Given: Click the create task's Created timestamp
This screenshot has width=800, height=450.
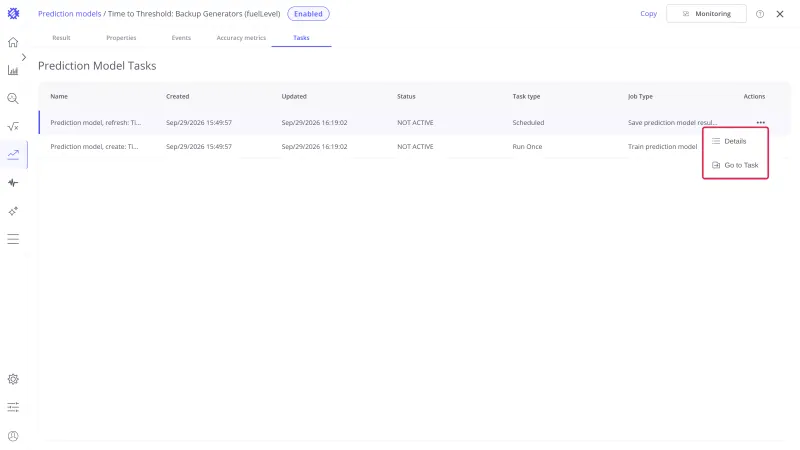Looking at the screenshot, I should click(198, 146).
